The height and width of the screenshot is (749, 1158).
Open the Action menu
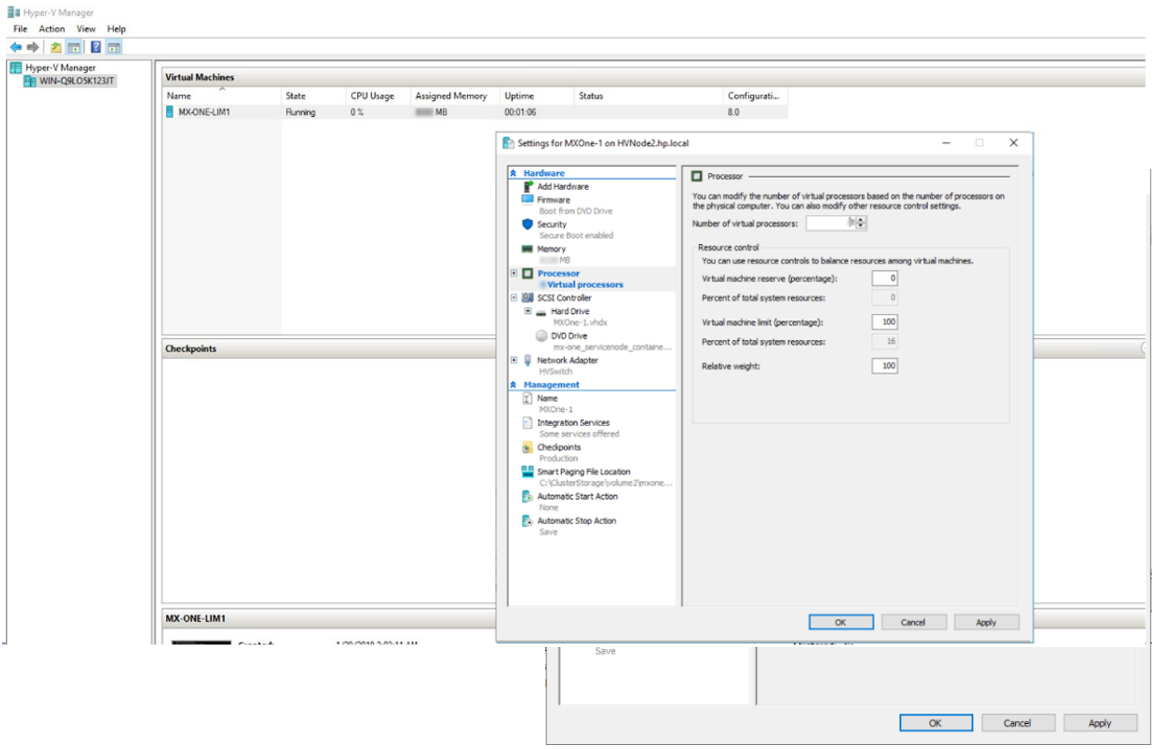click(x=52, y=29)
